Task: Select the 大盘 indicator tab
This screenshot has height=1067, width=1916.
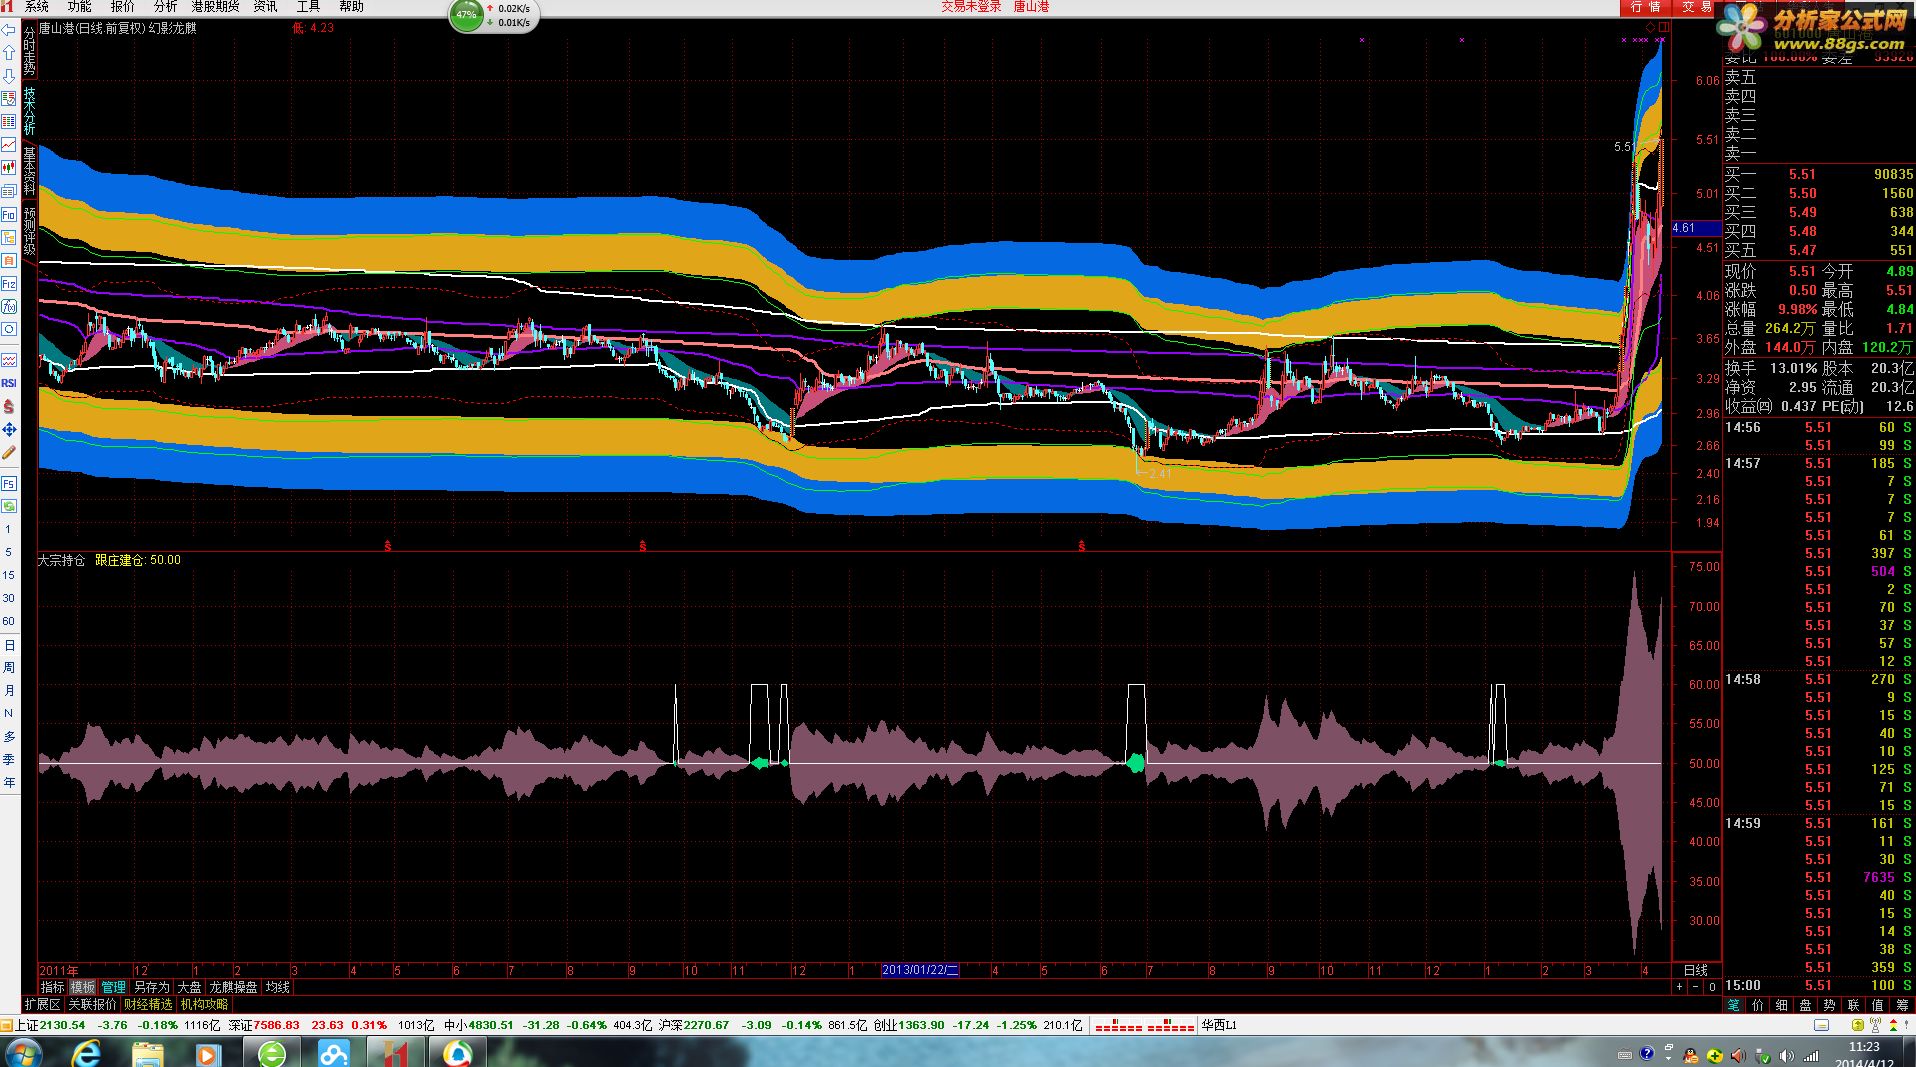Action: coord(189,987)
